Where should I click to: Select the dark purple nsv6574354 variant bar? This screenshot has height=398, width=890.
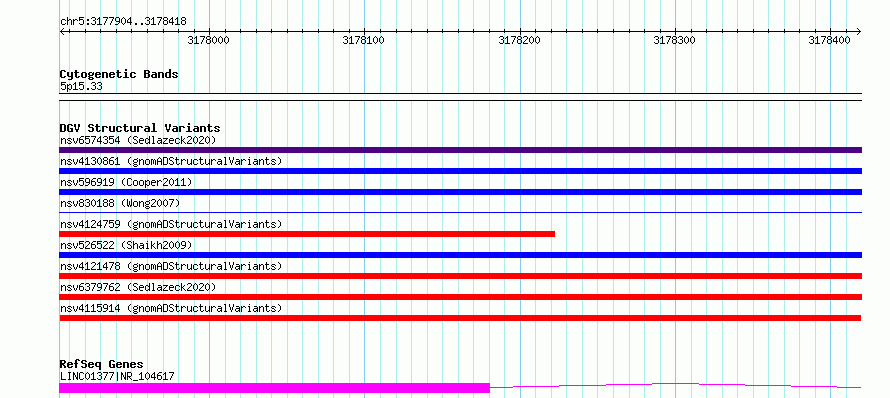460,150
